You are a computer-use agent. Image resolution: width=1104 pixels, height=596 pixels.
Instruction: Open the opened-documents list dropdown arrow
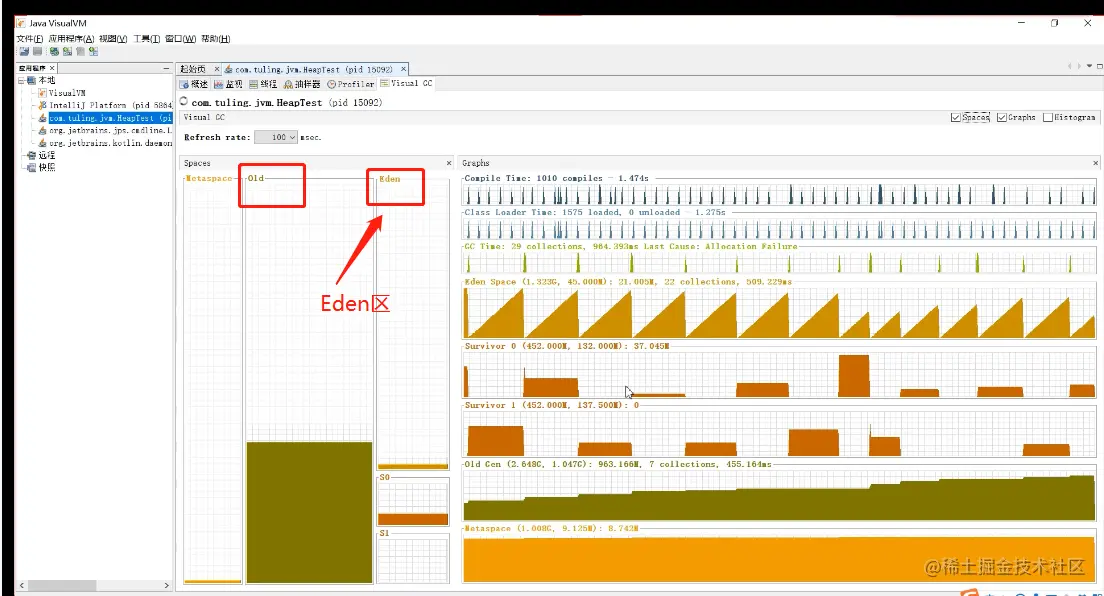(x=1089, y=66)
